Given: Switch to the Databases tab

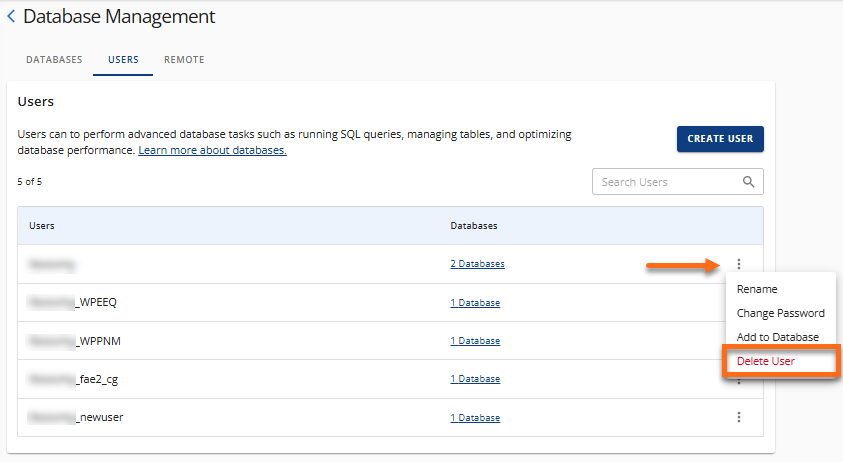Looking at the screenshot, I should (54, 60).
